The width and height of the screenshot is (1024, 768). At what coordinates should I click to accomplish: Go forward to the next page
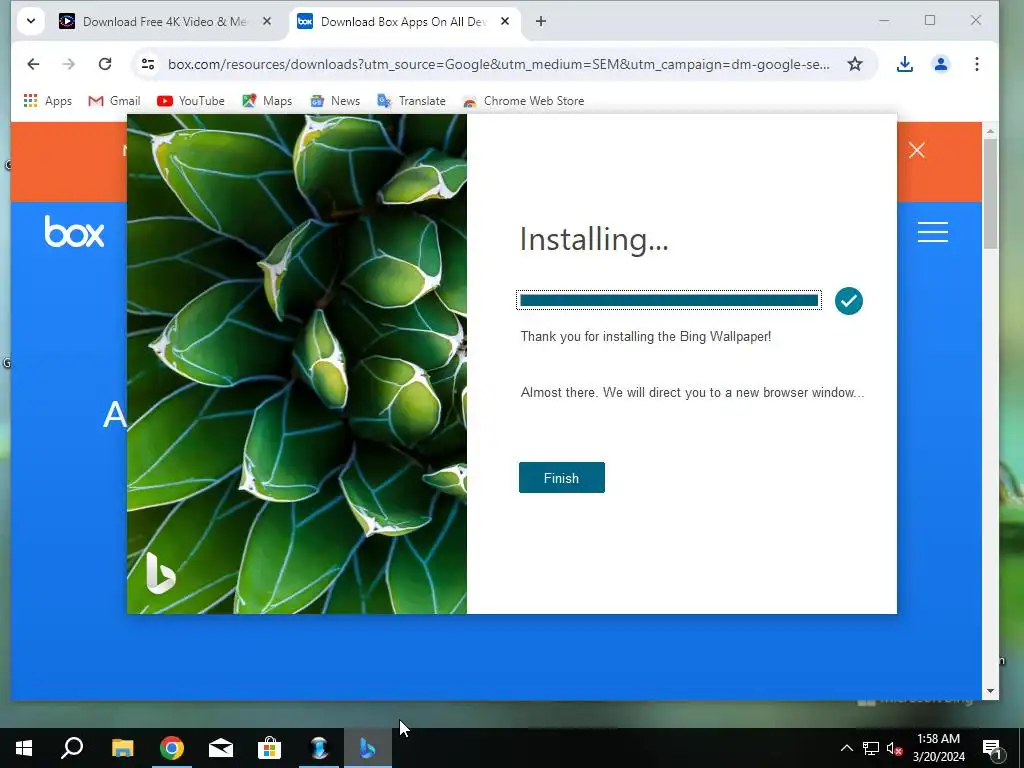tap(69, 64)
